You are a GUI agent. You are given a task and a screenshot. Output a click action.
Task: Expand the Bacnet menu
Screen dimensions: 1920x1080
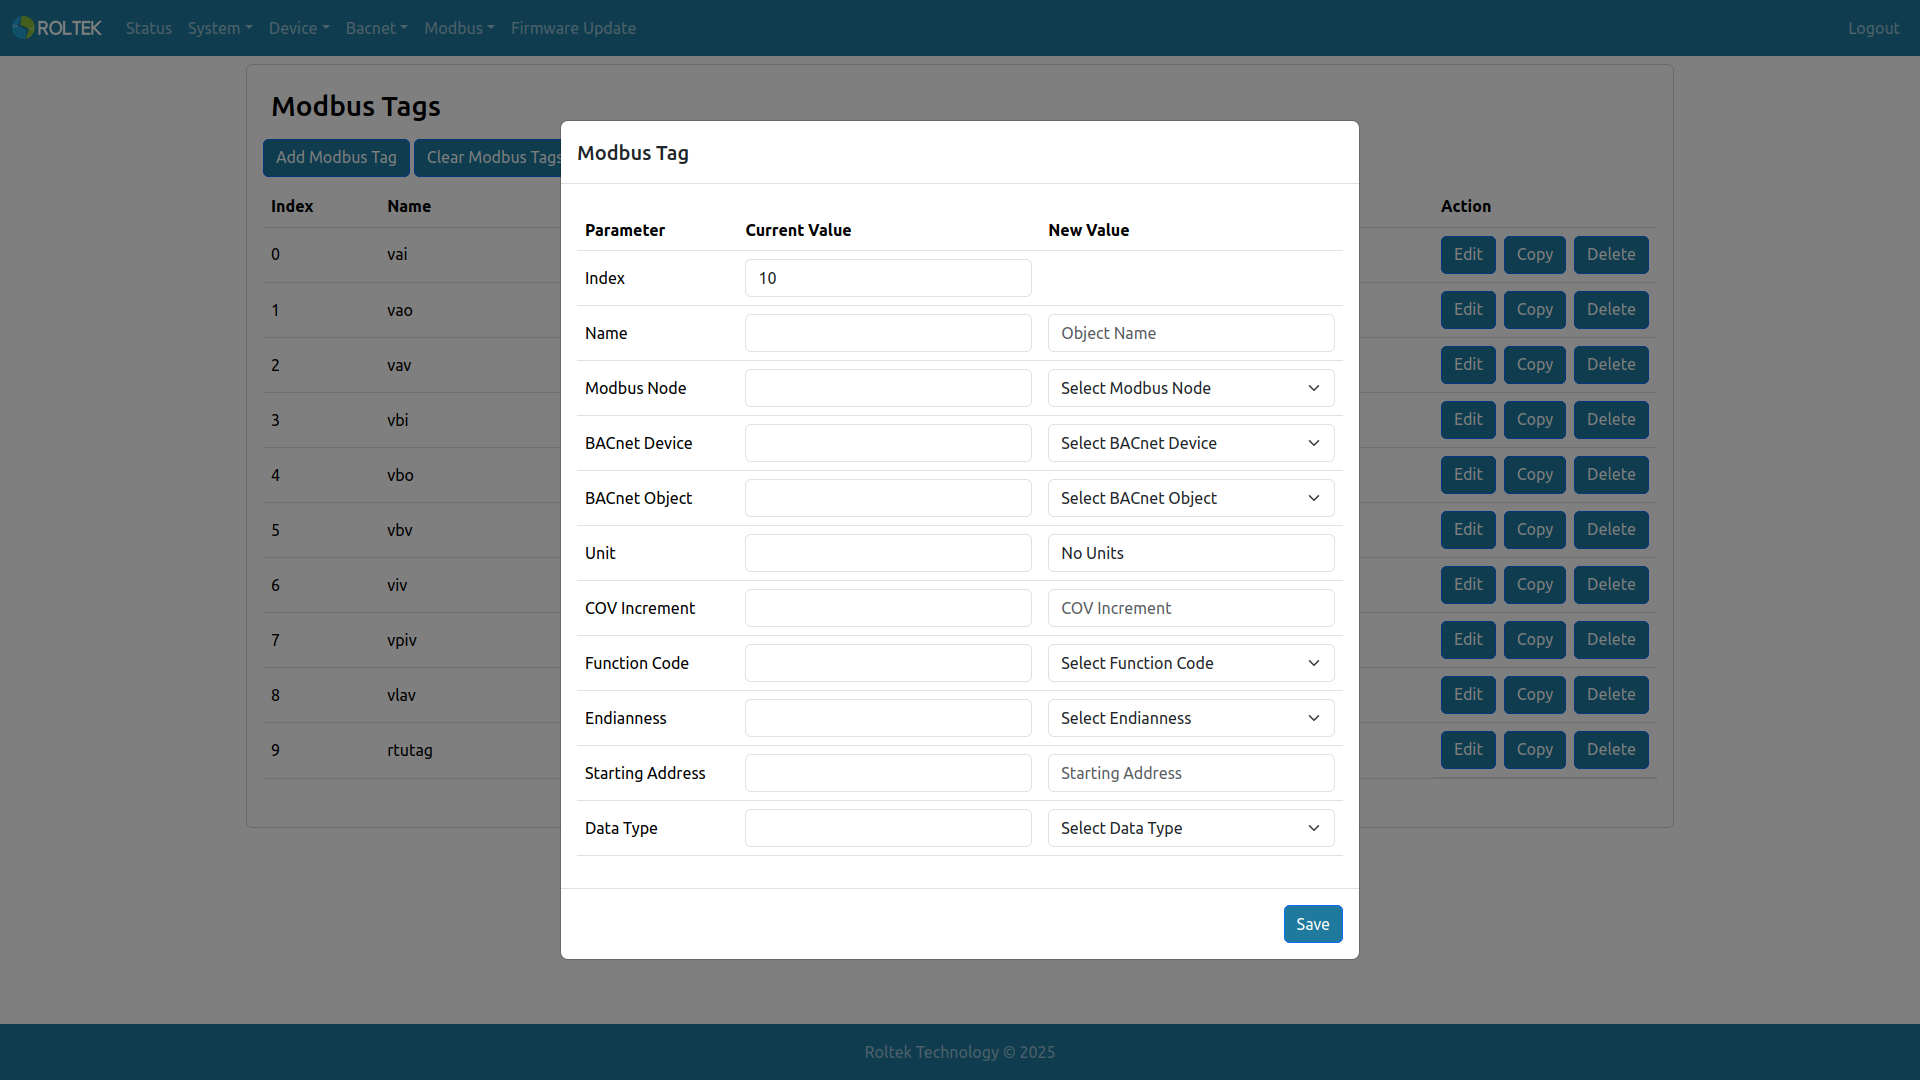point(377,28)
